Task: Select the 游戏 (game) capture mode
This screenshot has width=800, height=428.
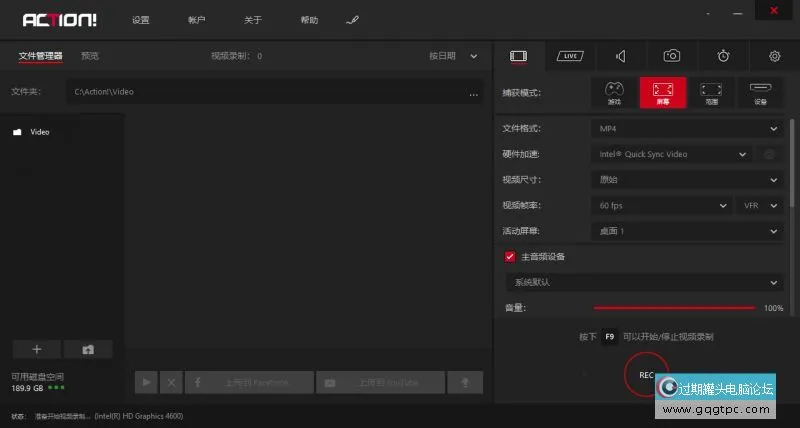Action: (x=613, y=92)
